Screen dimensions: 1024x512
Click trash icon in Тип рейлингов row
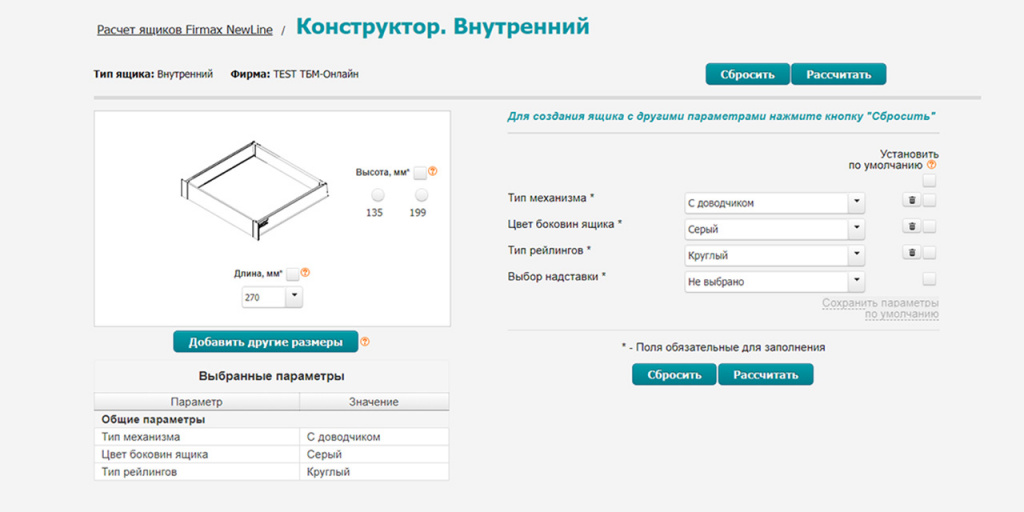(911, 253)
